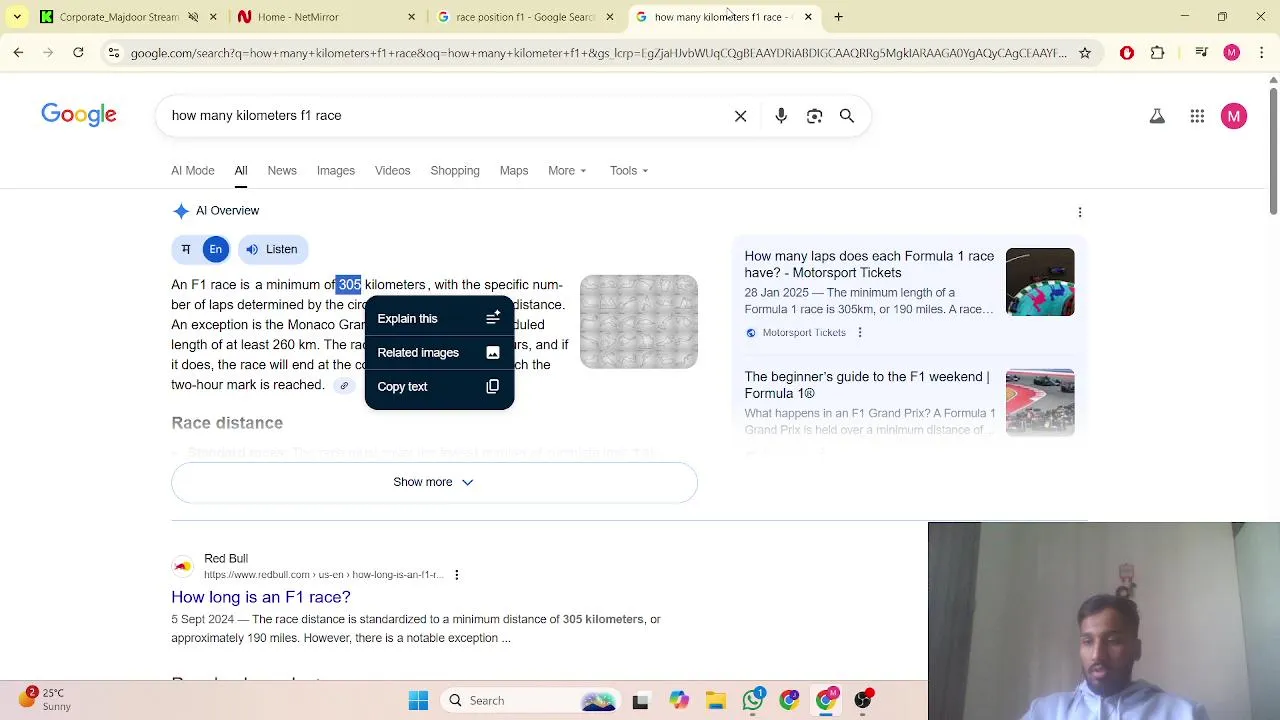Image resolution: width=1280 pixels, height=720 pixels.
Task: Open the Extensions puzzle icon
Action: coord(1158,53)
